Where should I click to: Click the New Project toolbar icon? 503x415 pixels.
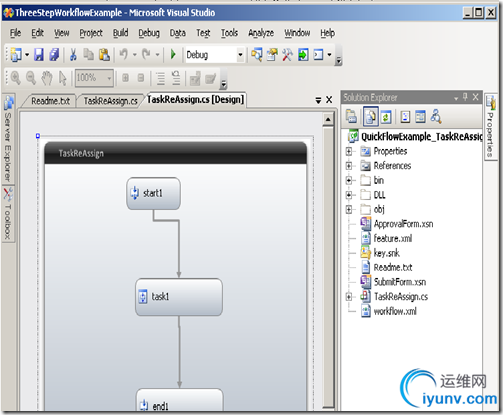(x=16, y=55)
